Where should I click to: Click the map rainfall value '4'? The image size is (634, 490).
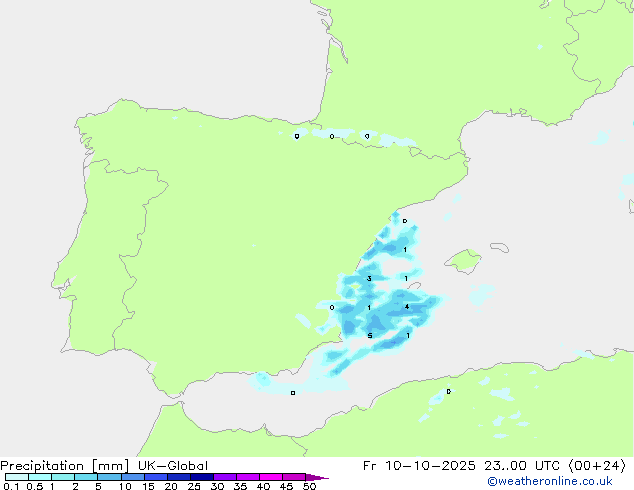pos(407,307)
